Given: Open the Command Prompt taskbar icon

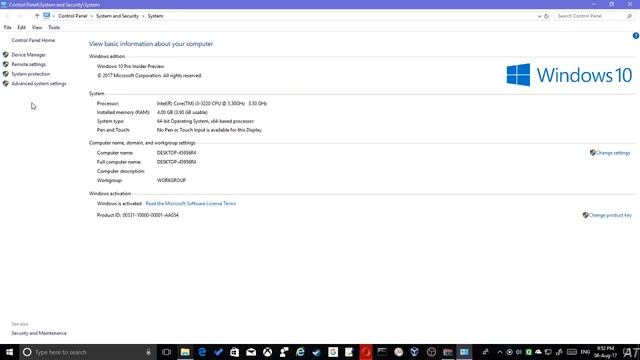Looking at the screenshot, I should 382,352.
